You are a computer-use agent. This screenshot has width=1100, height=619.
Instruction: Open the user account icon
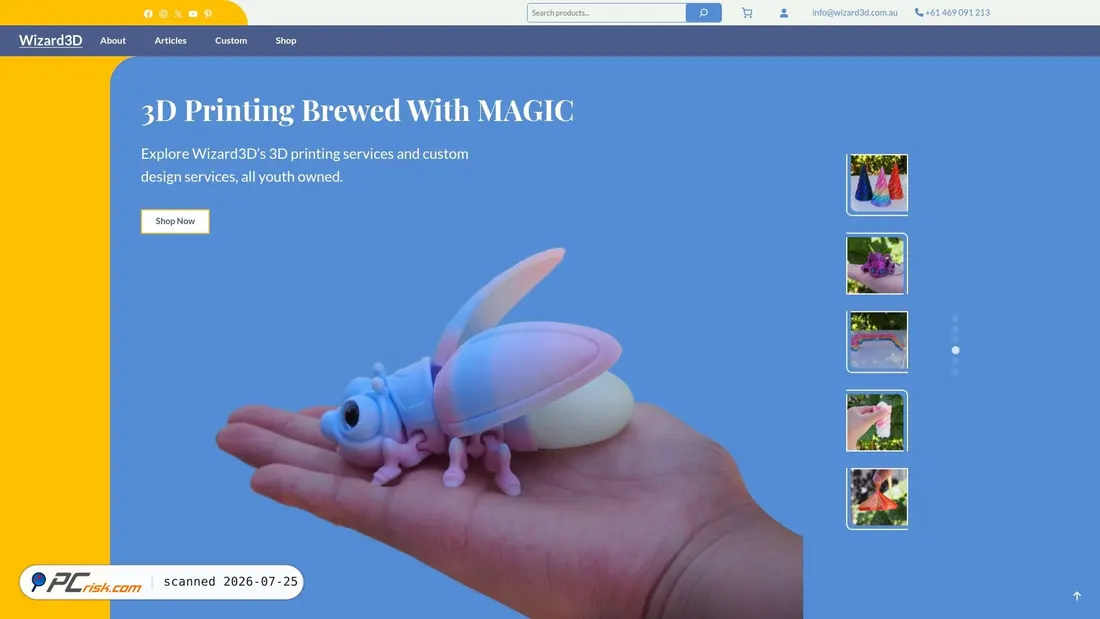pos(784,13)
